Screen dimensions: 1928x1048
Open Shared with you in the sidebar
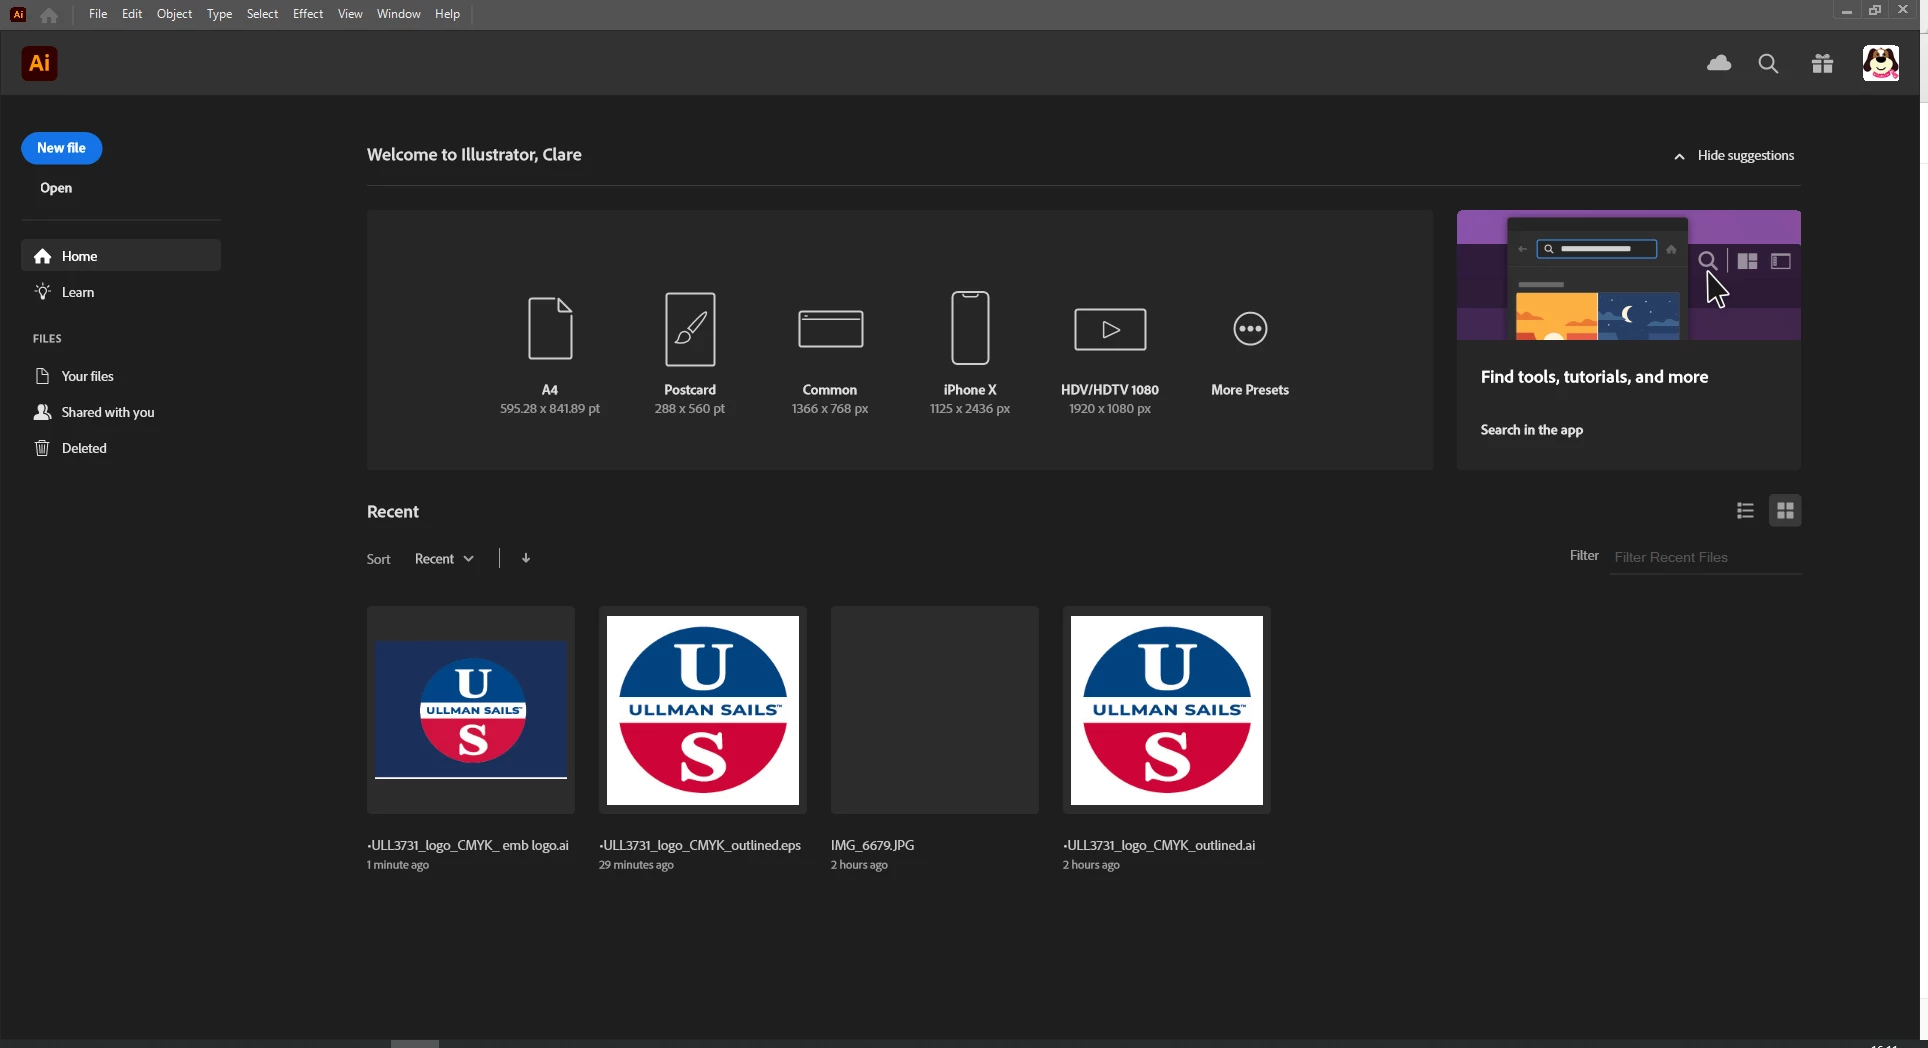[121, 412]
